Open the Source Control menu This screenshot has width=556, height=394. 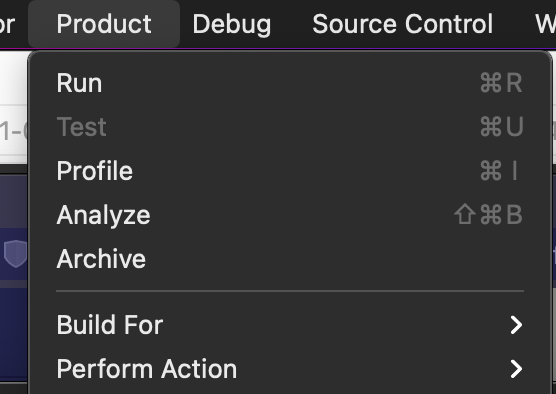pyautogui.click(x=402, y=24)
